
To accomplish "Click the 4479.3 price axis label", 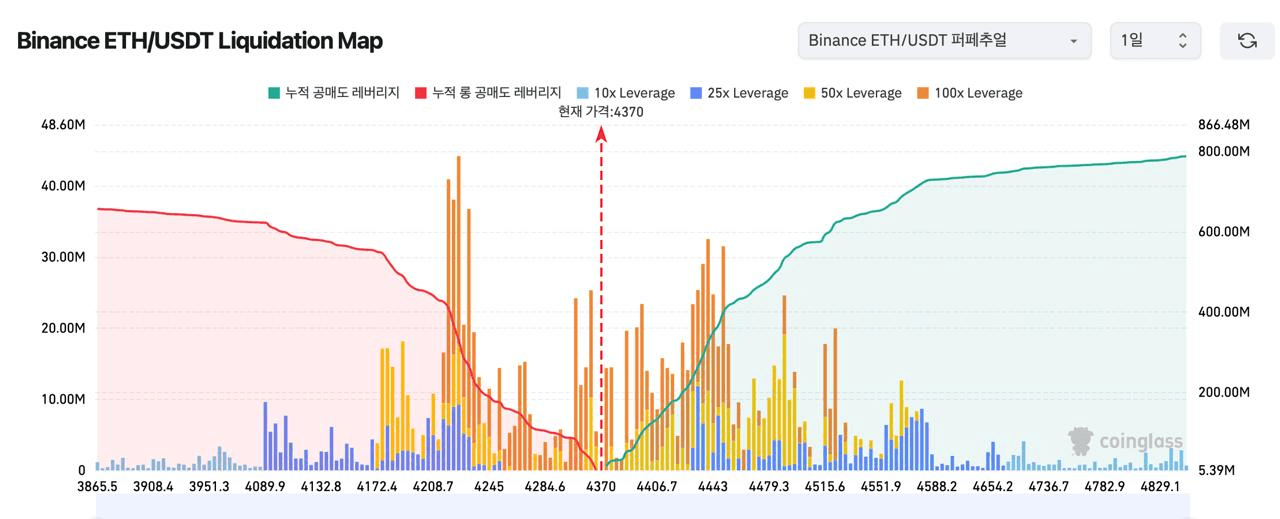I will (x=768, y=487).
